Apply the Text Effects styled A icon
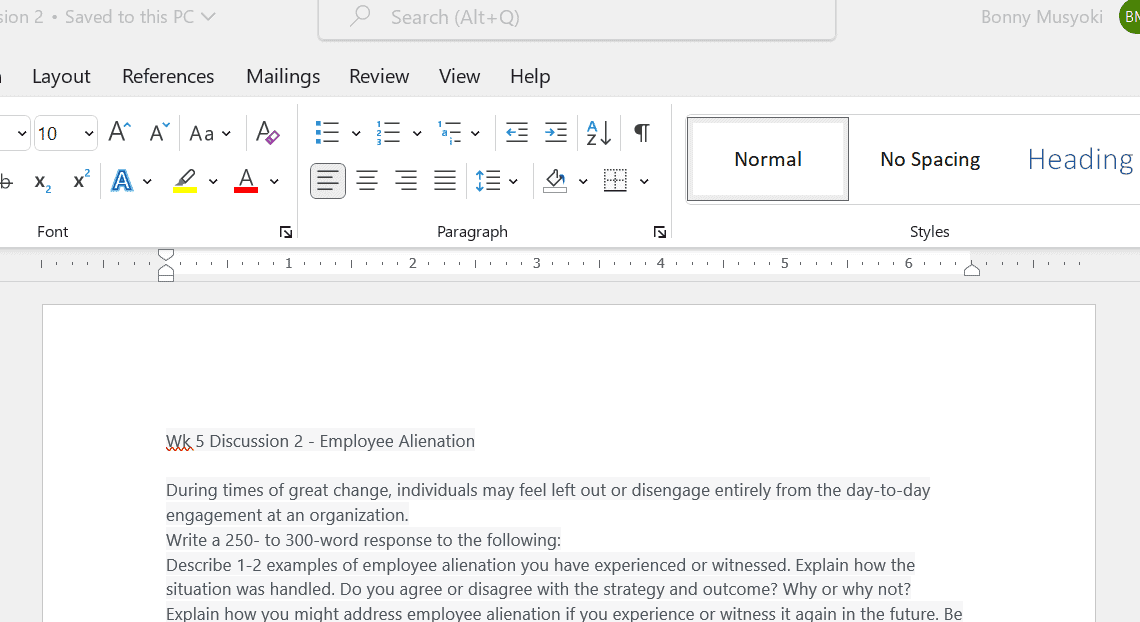The height and width of the screenshot is (622, 1140). click(122, 181)
